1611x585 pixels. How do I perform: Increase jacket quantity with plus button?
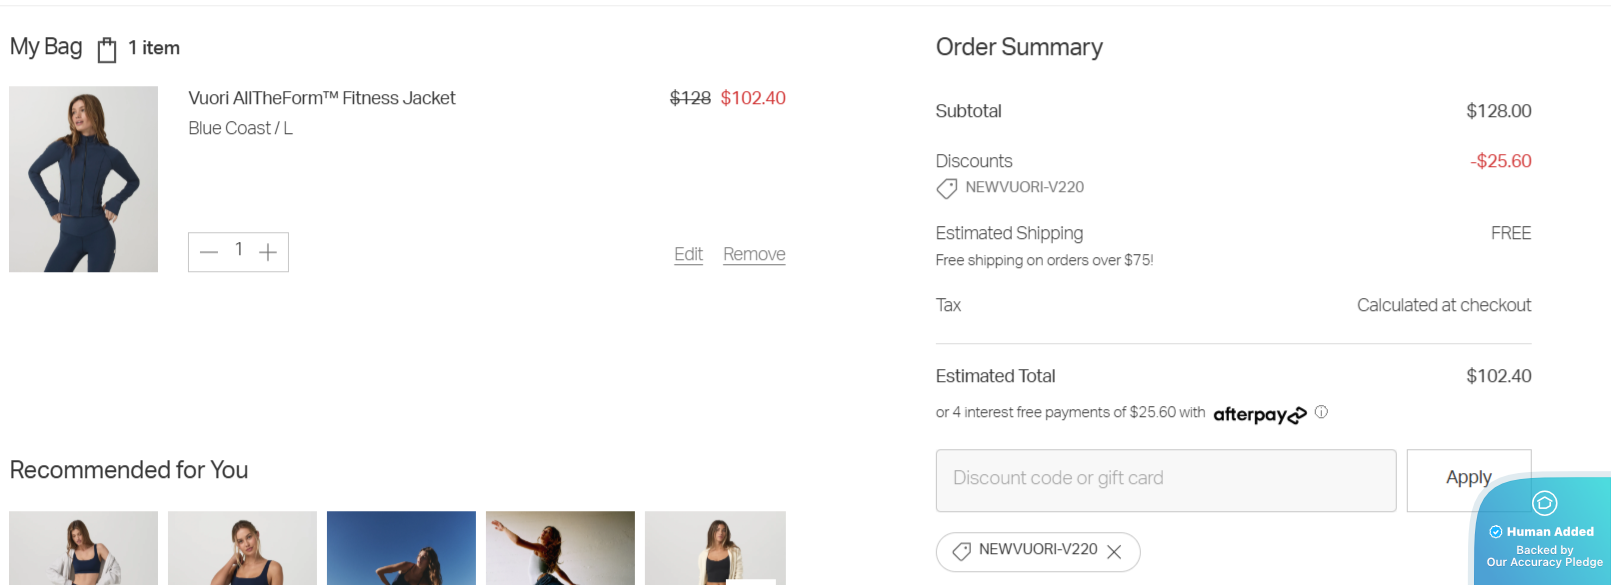[268, 252]
